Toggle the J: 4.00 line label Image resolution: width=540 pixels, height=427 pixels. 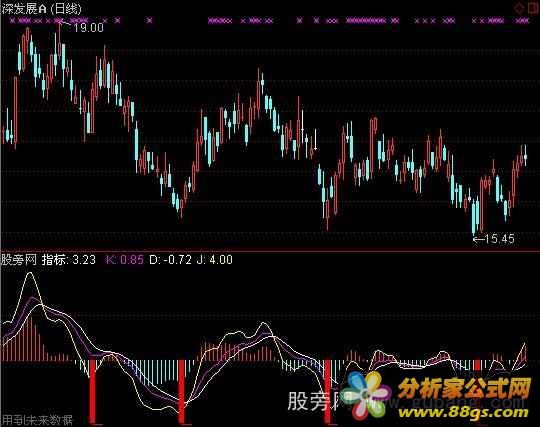coord(214,260)
